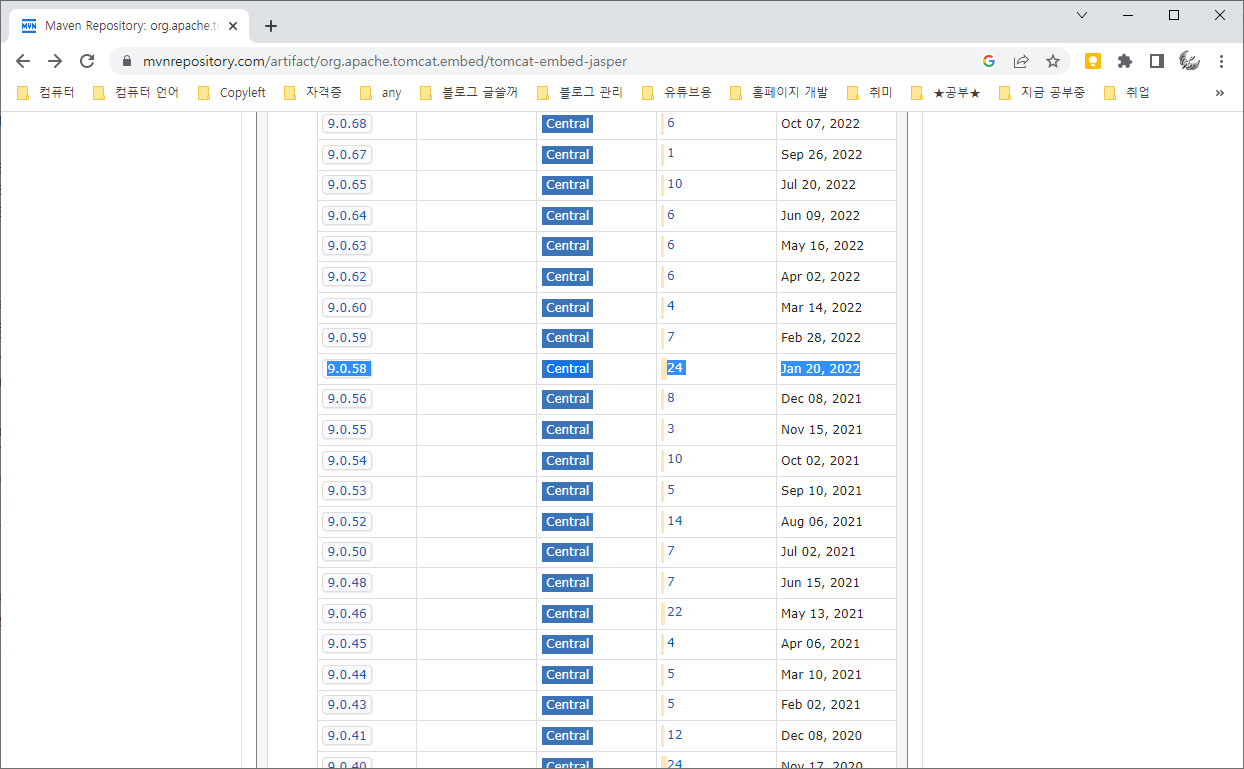Open the 블로그 관리 bookmark folder
The image size is (1244, 769).
coord(581,92)
